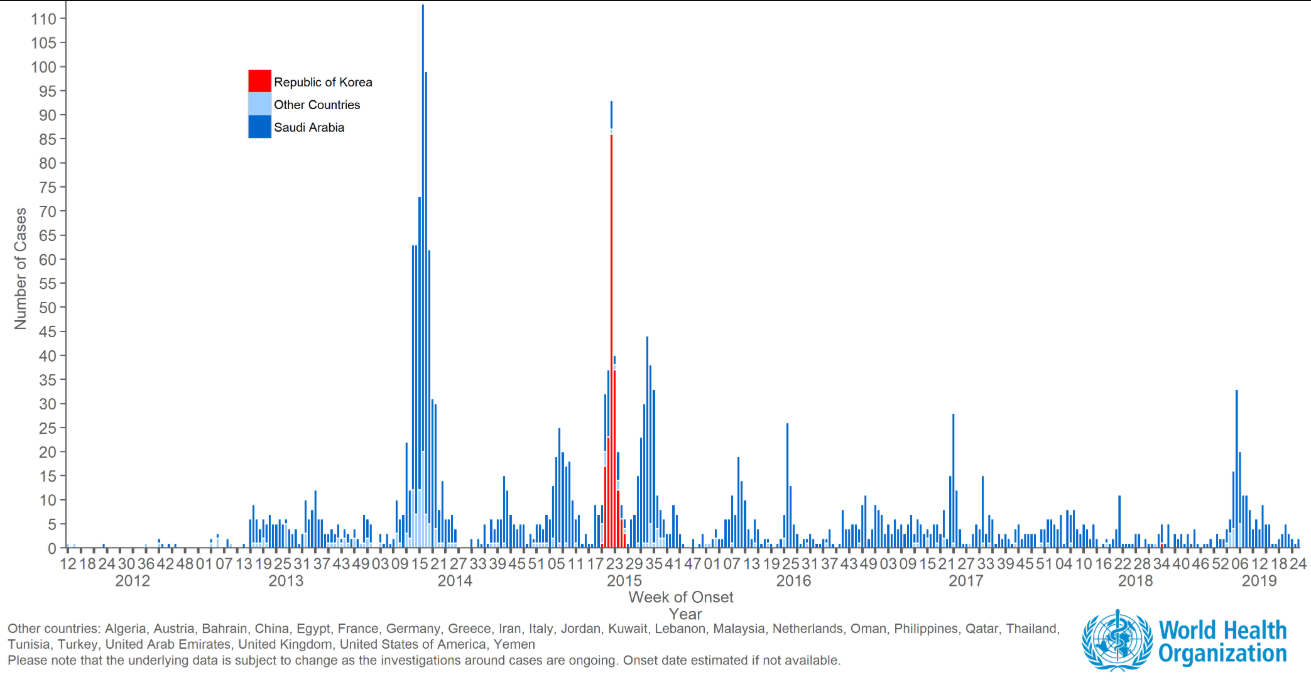Select the 2012 year label
Viewport: 1311px width, 698px height.
click(133, 578)
